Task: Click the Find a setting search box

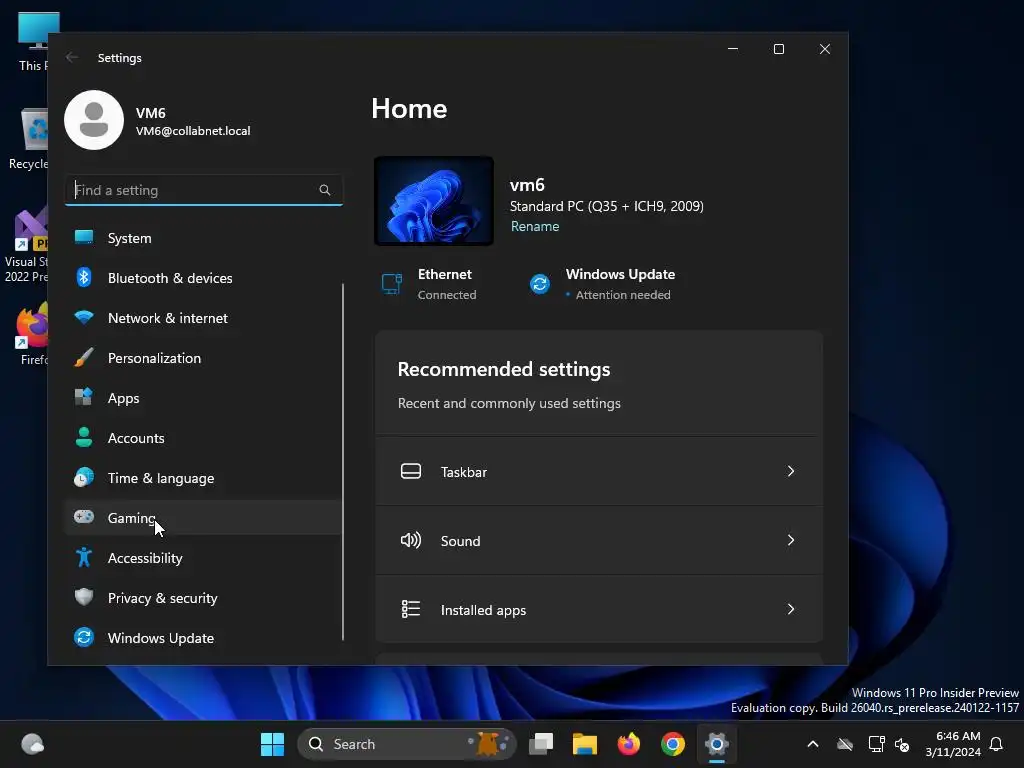Action: [x=204, y=190]
